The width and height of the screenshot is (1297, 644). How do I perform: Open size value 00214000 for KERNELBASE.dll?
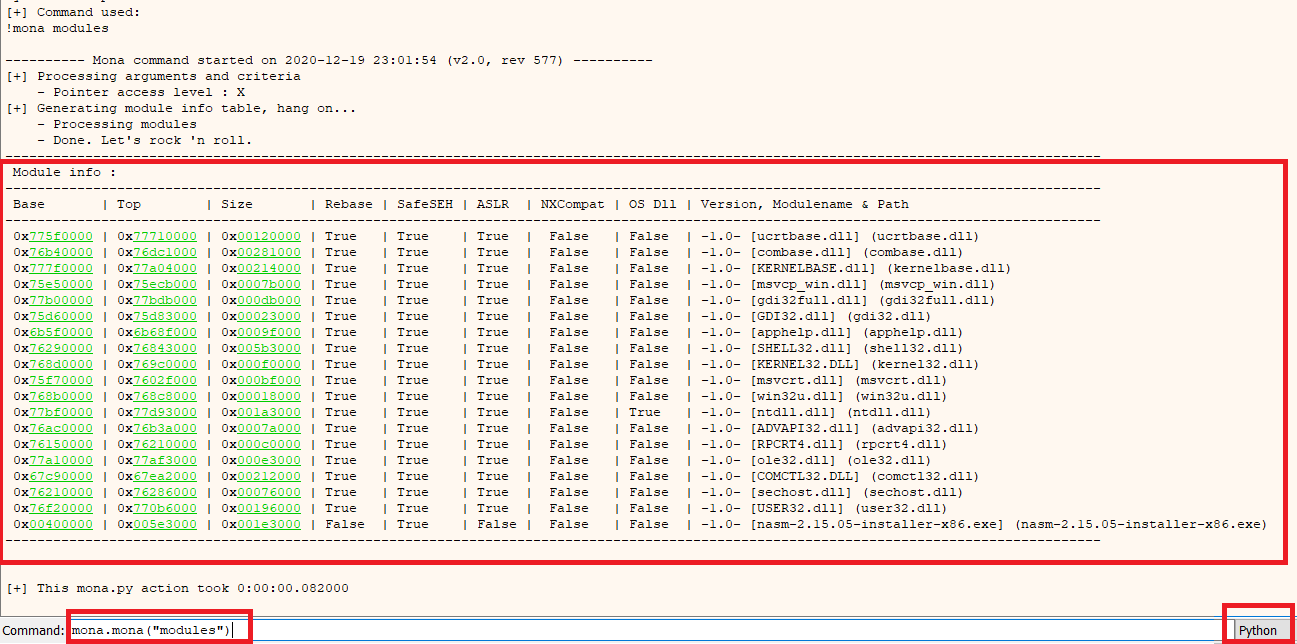click(269, 268)
